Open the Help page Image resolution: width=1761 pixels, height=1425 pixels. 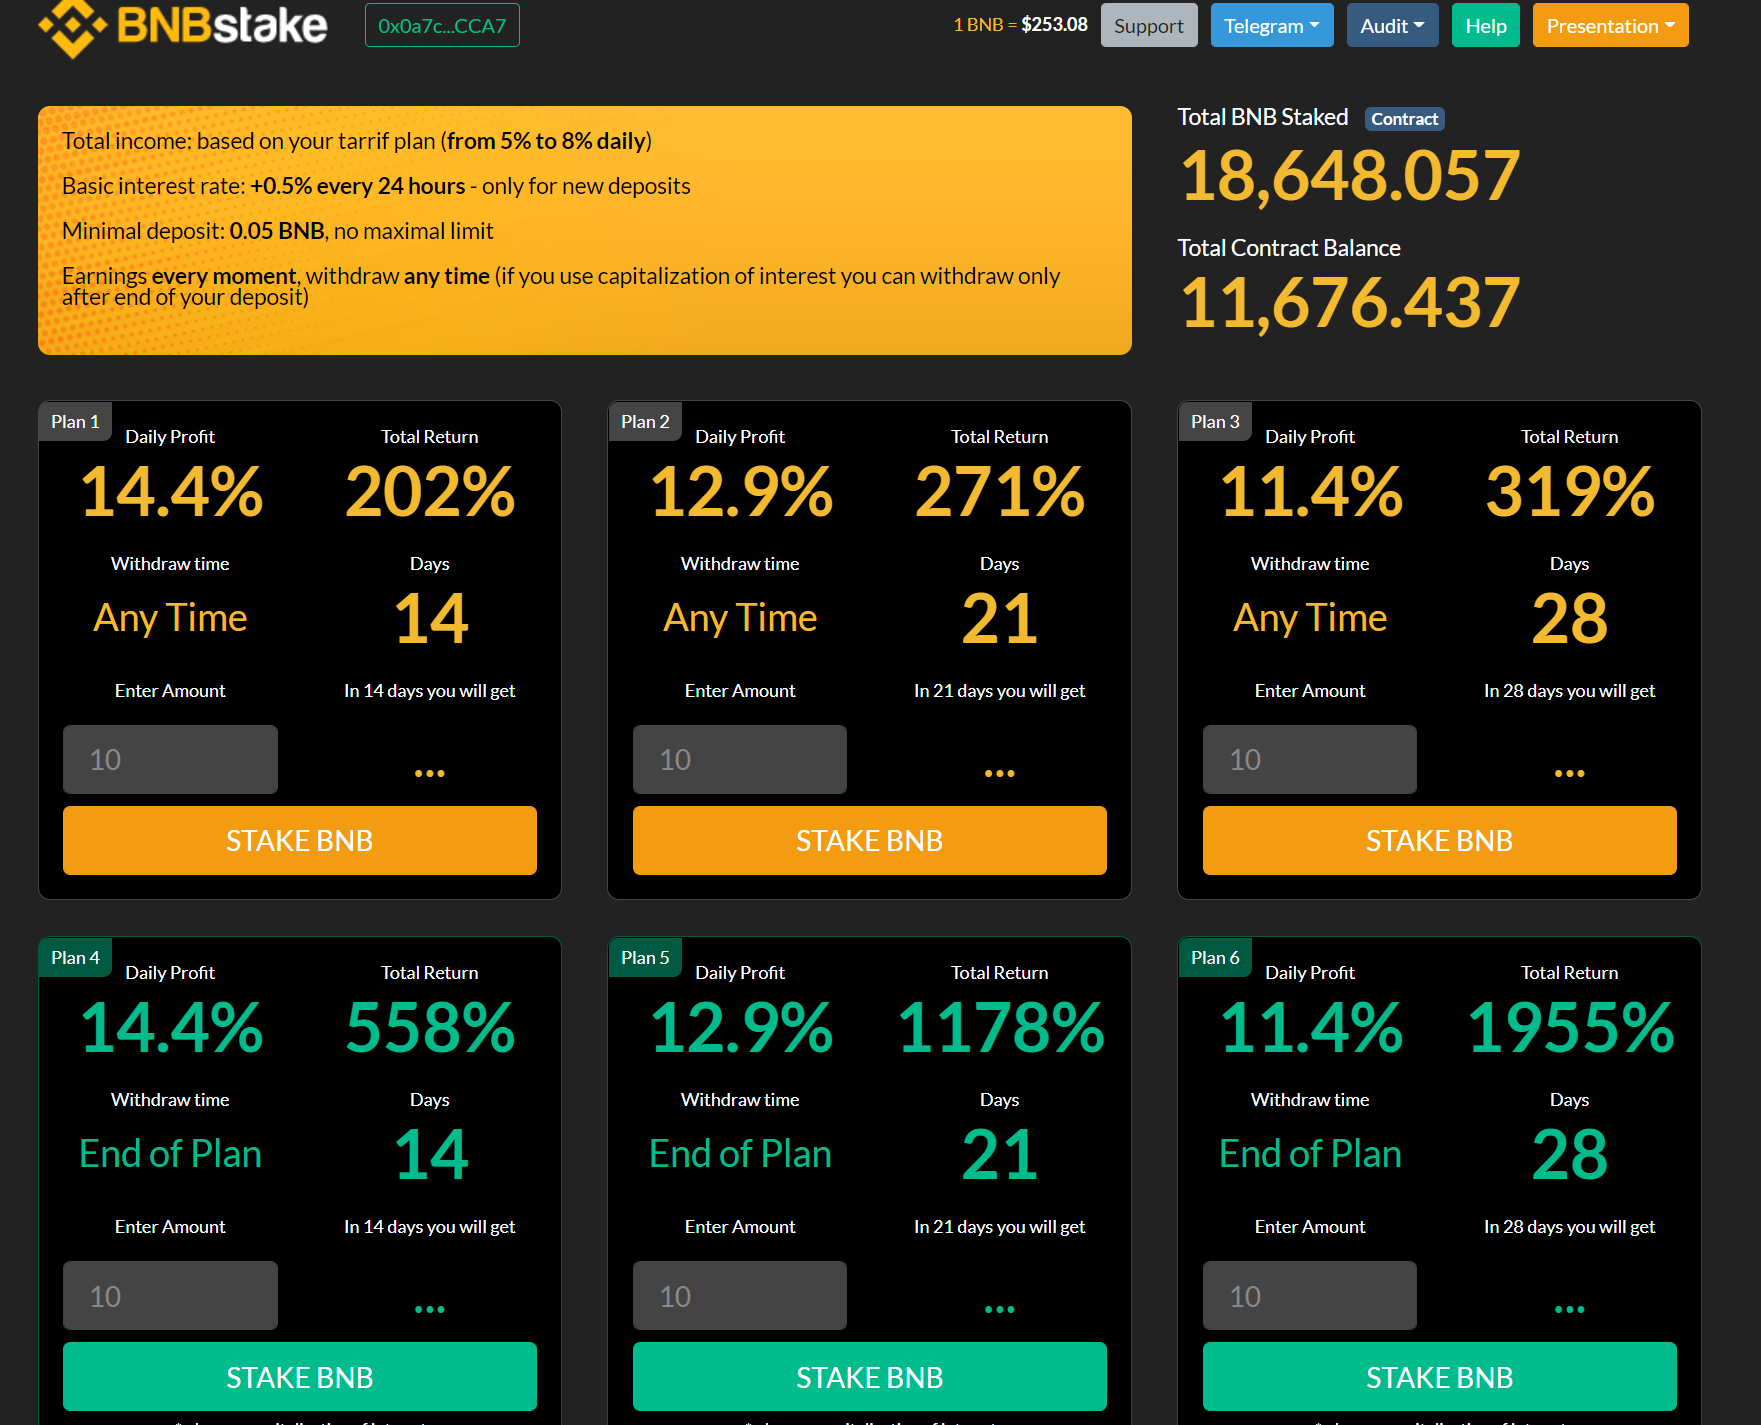pos(1486,26)
